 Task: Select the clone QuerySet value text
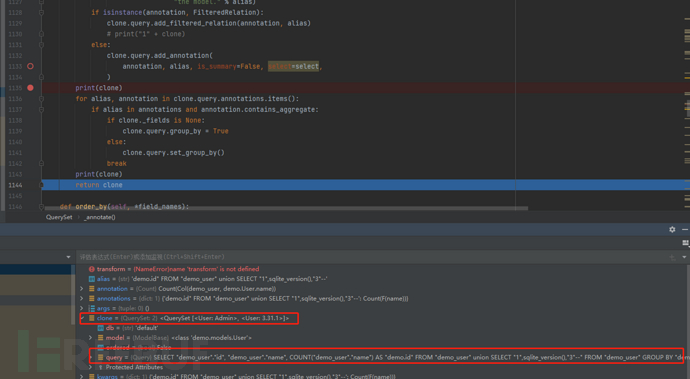point(224,318)
